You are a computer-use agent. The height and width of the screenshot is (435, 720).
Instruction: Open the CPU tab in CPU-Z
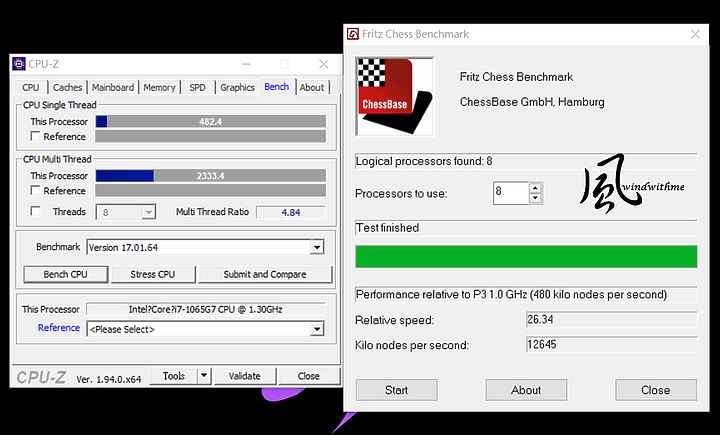(x=31, y=87)
